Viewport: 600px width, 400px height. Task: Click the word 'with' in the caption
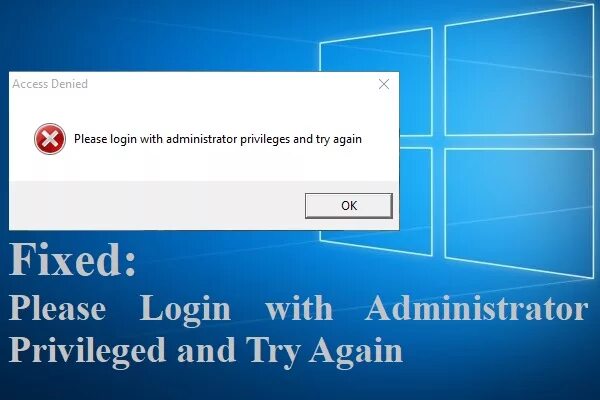click(x=299, y=308)
